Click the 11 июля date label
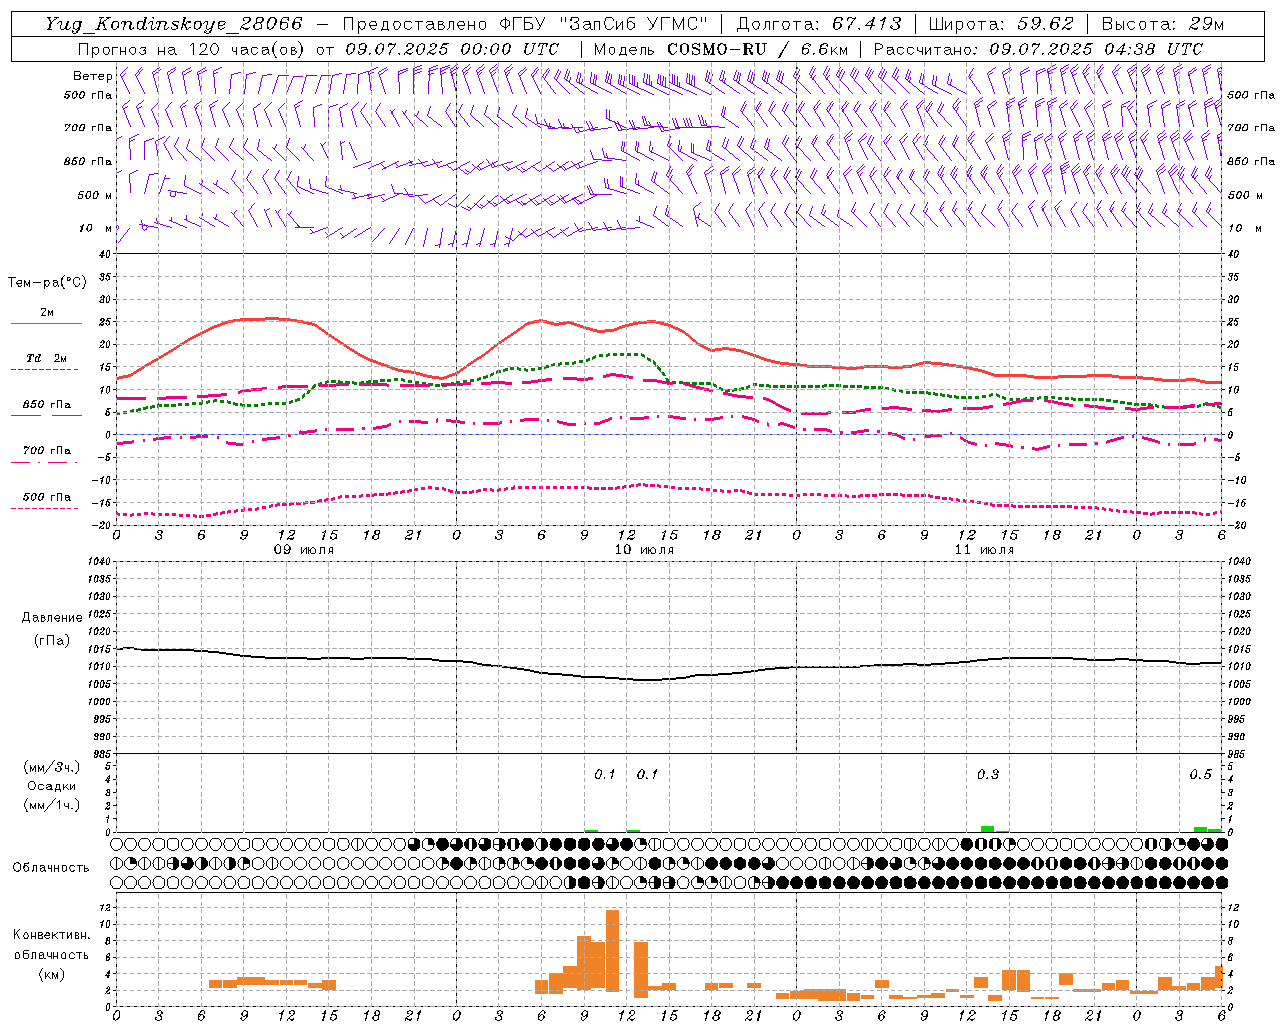Viewport: 1280px width, 1024px height. 984,550
